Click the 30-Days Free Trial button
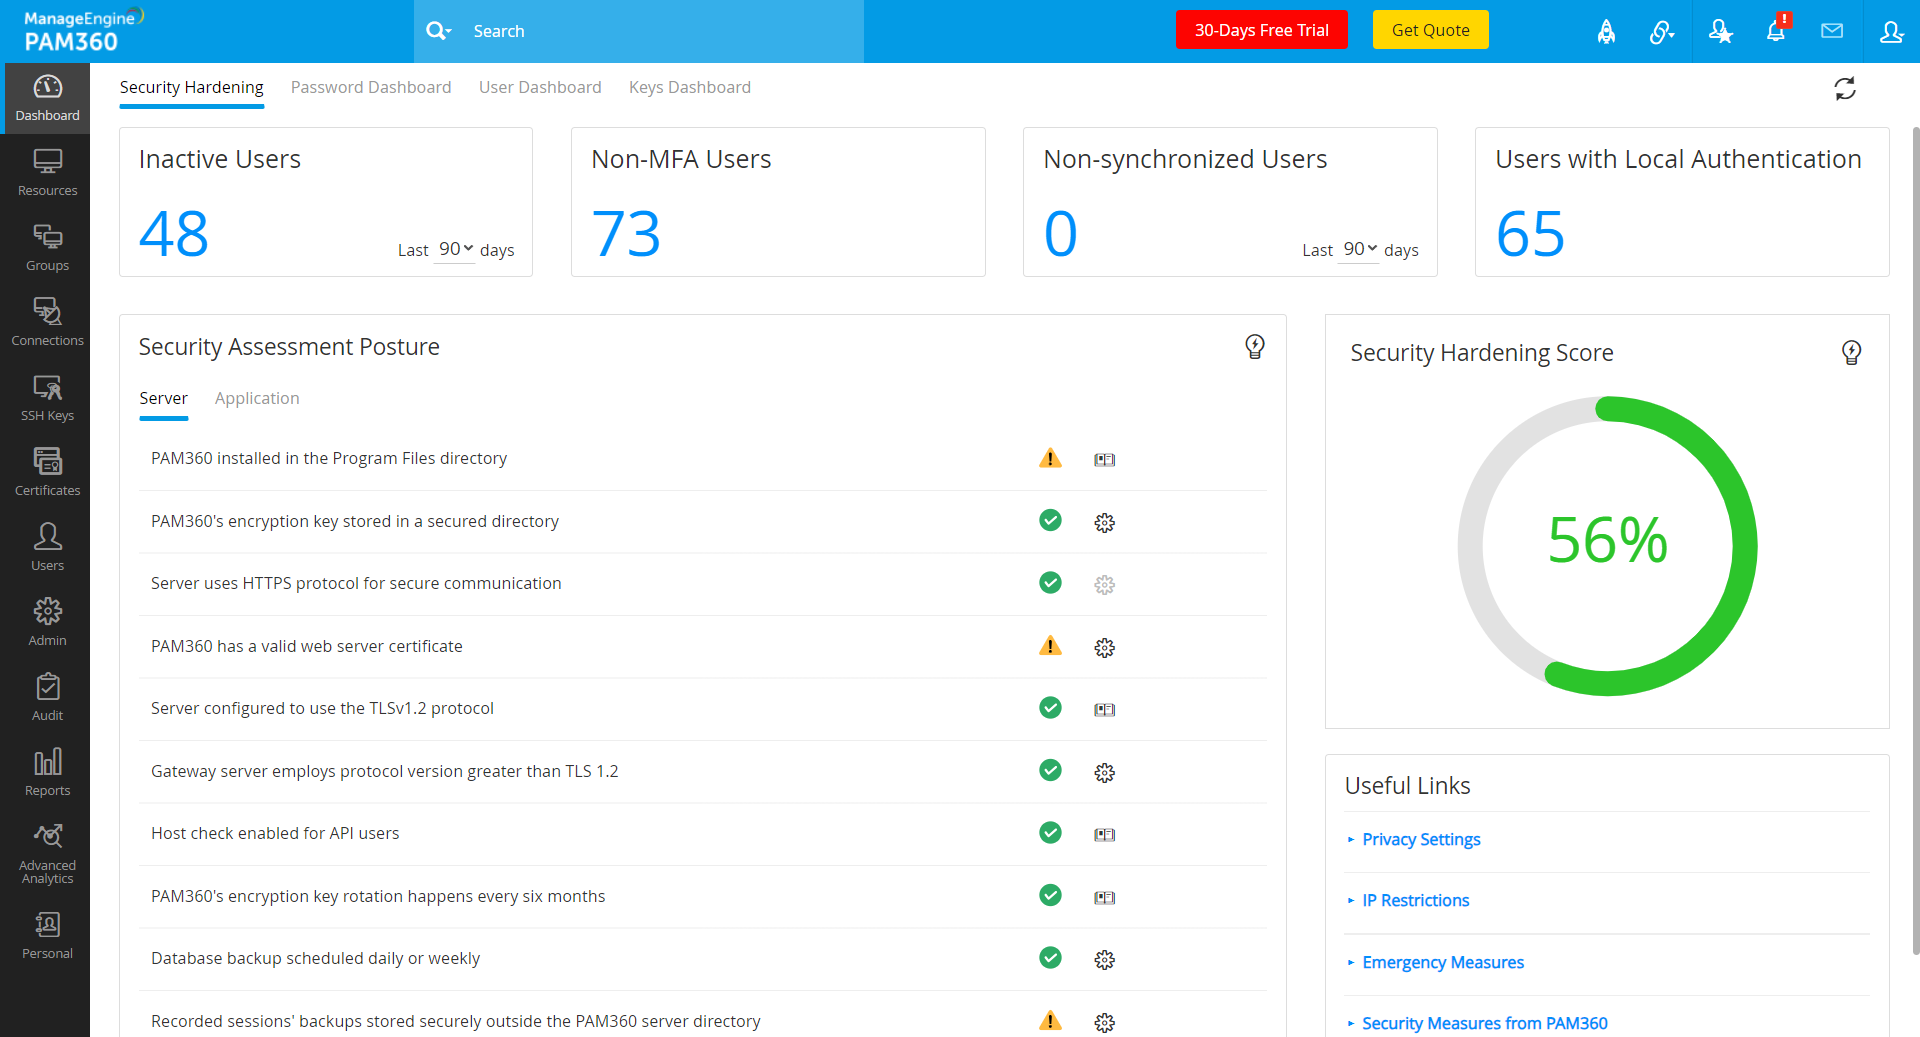Image resolution: width=1920 pixels, height=1037 pixels. tap(1261, 30)
